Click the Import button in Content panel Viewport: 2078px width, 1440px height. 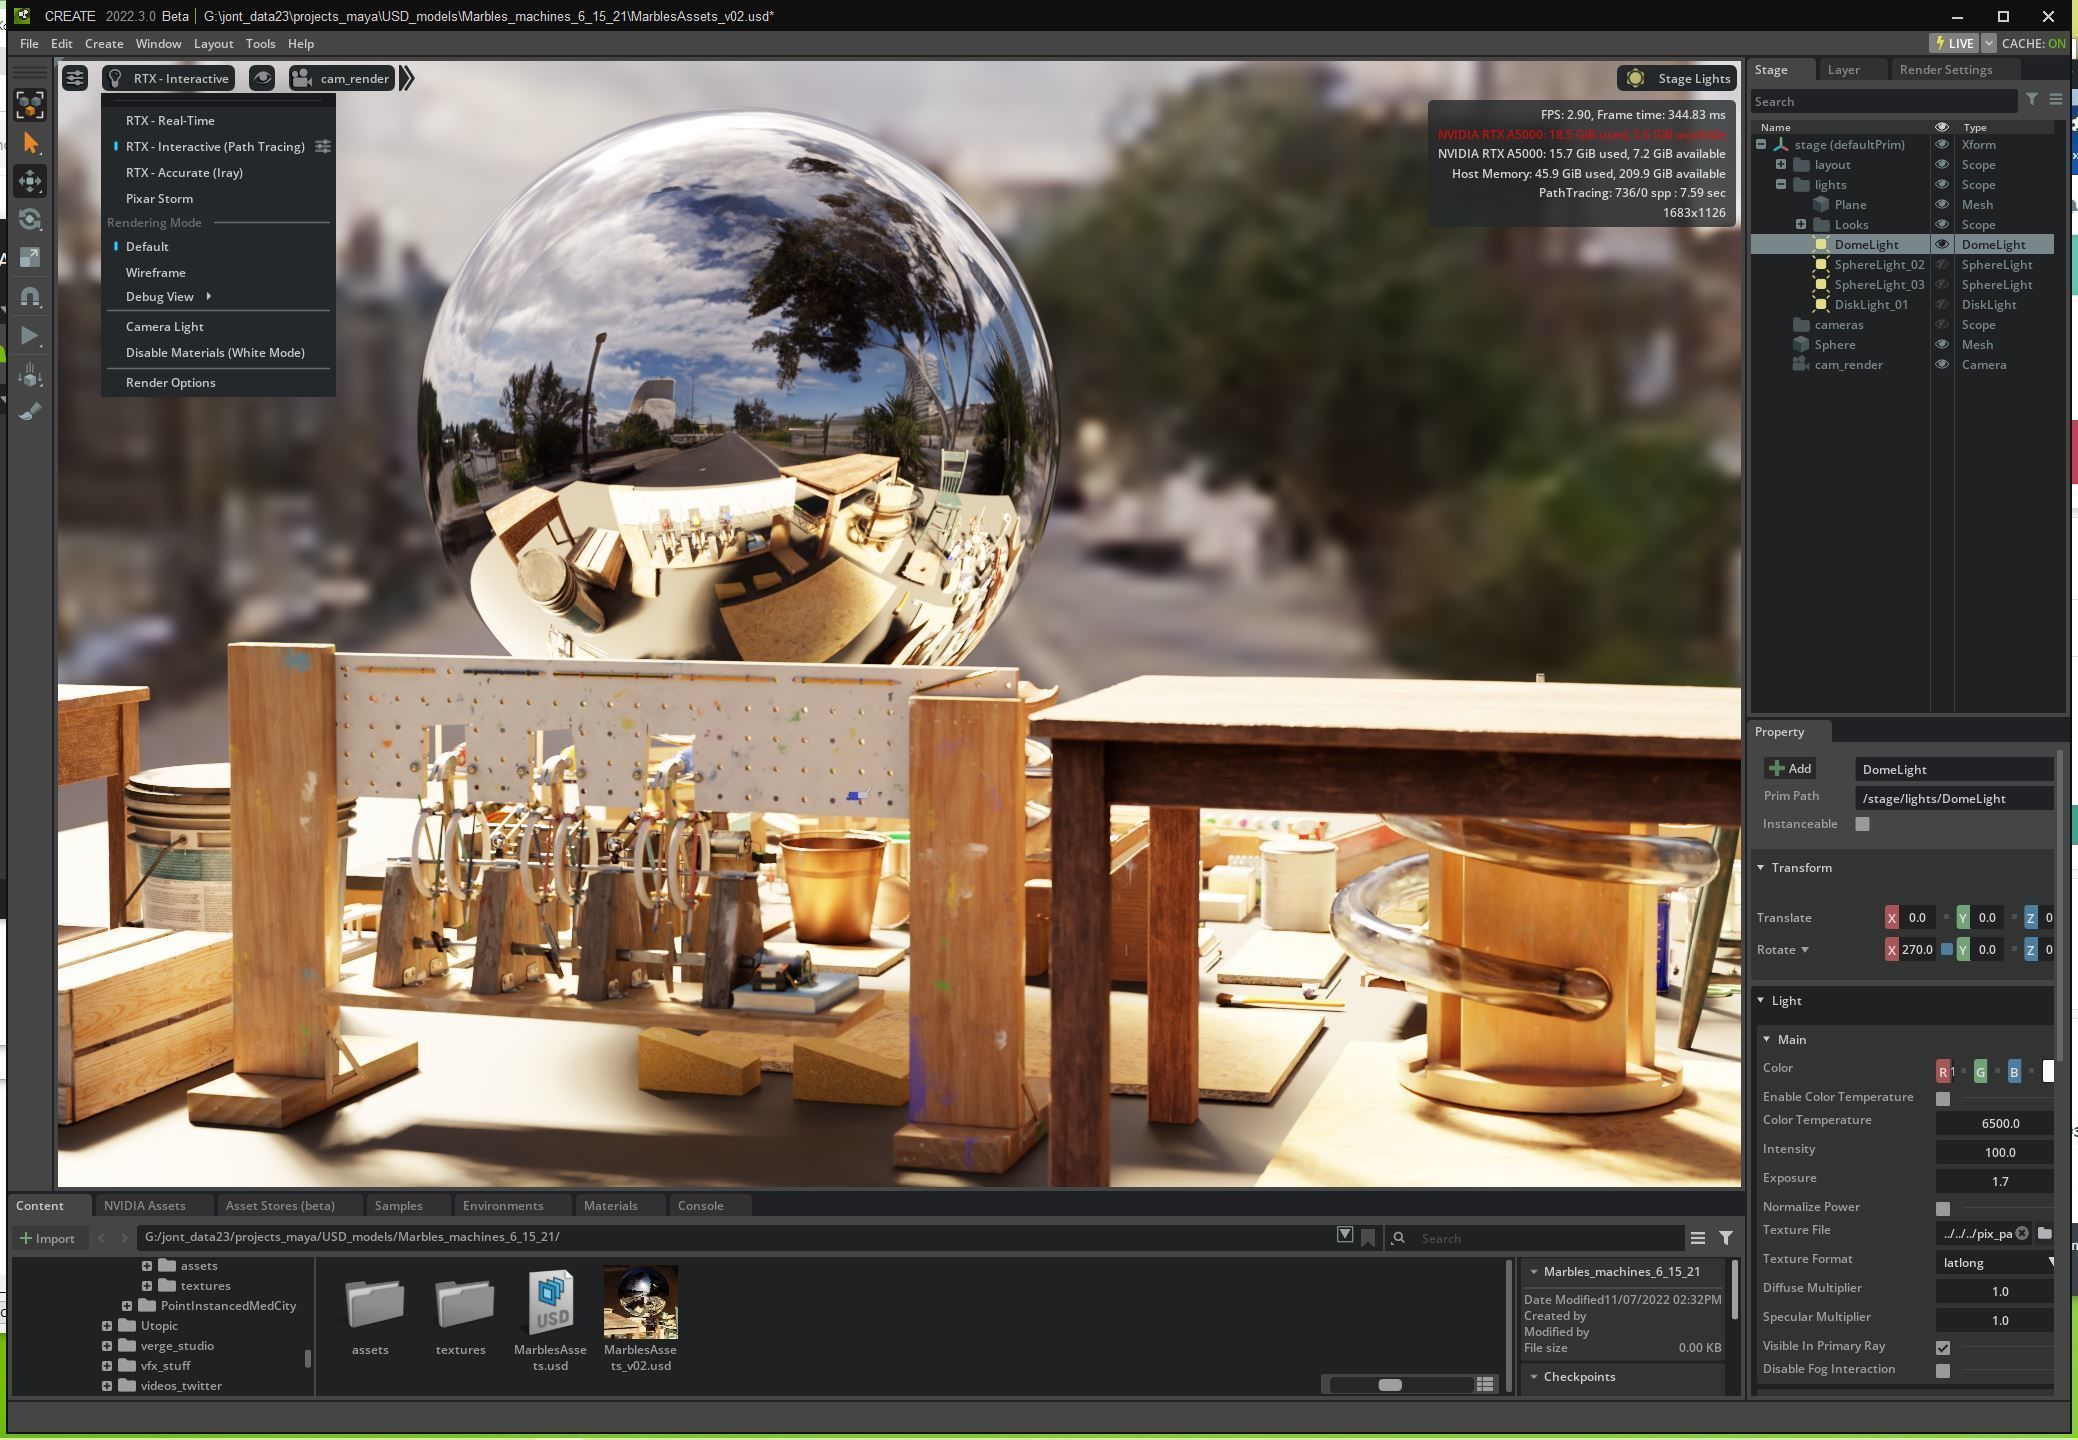(x=47, y=1238)
